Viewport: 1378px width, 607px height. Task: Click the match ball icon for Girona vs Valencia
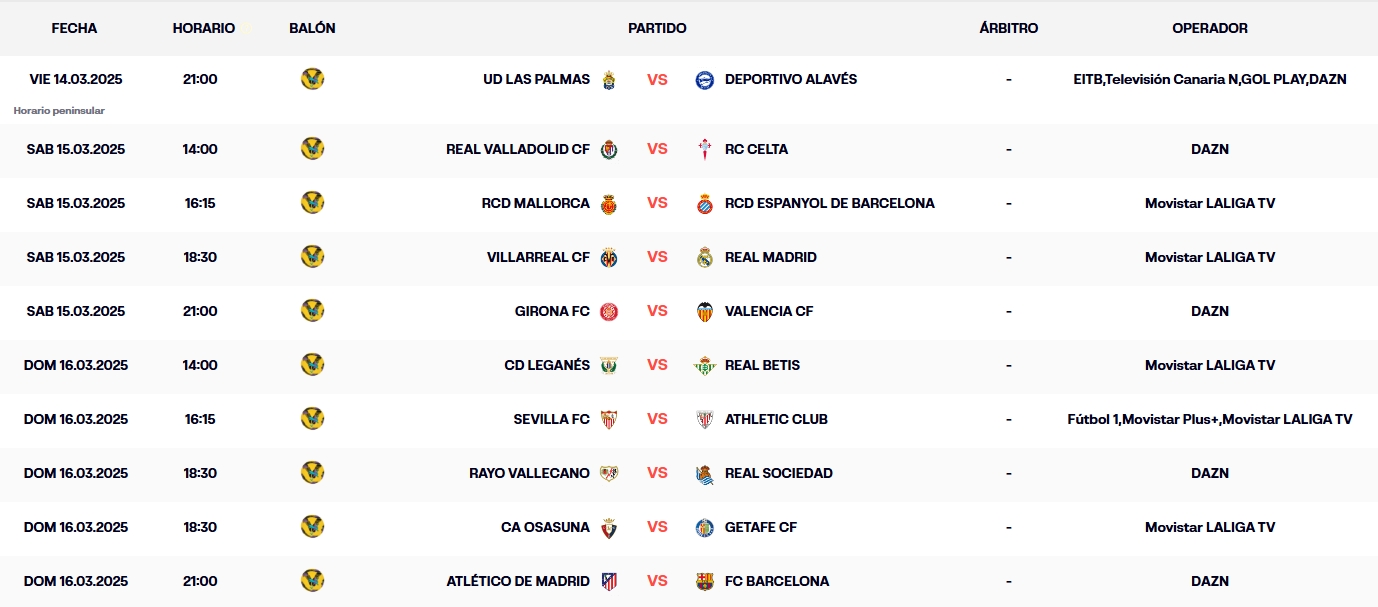tap(312, 311)
